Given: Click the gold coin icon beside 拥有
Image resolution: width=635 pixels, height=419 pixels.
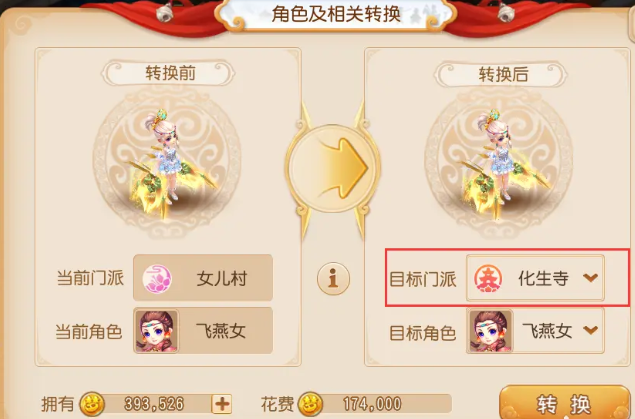Looking at the screenshot, I should [92, 404].
